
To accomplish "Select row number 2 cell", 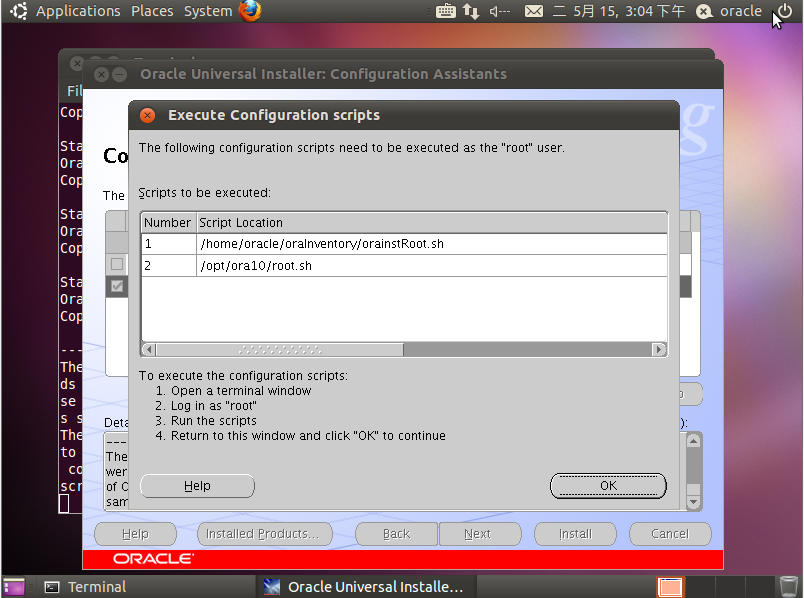I will coord(169,266).
